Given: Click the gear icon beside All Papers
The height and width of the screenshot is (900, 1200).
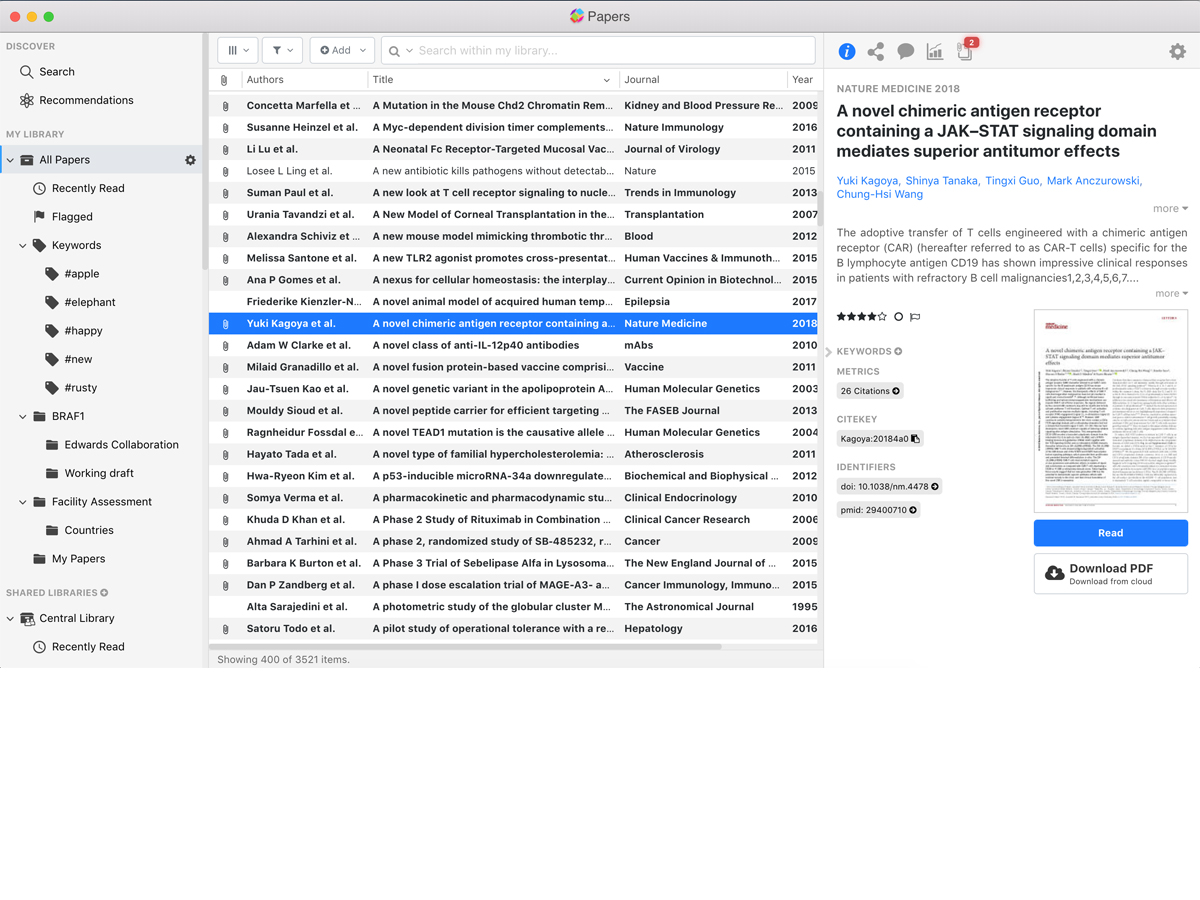Looking at the screenshot, I should (190, 160).
